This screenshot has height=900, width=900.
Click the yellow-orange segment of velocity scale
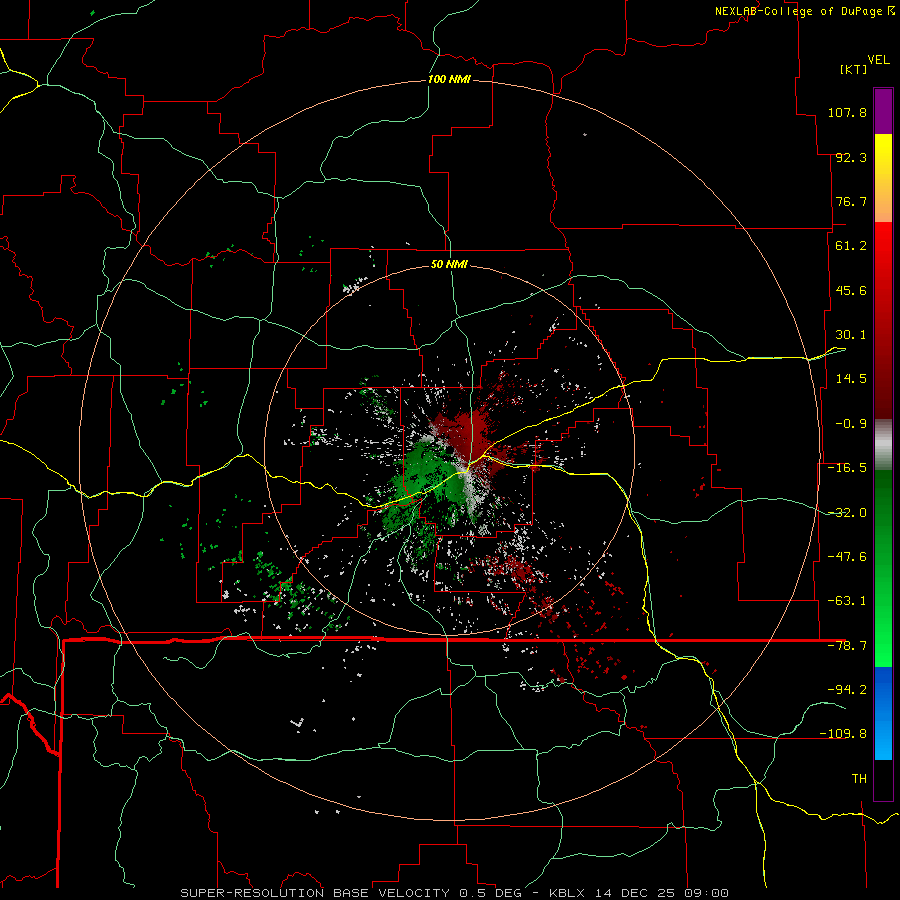883,178
